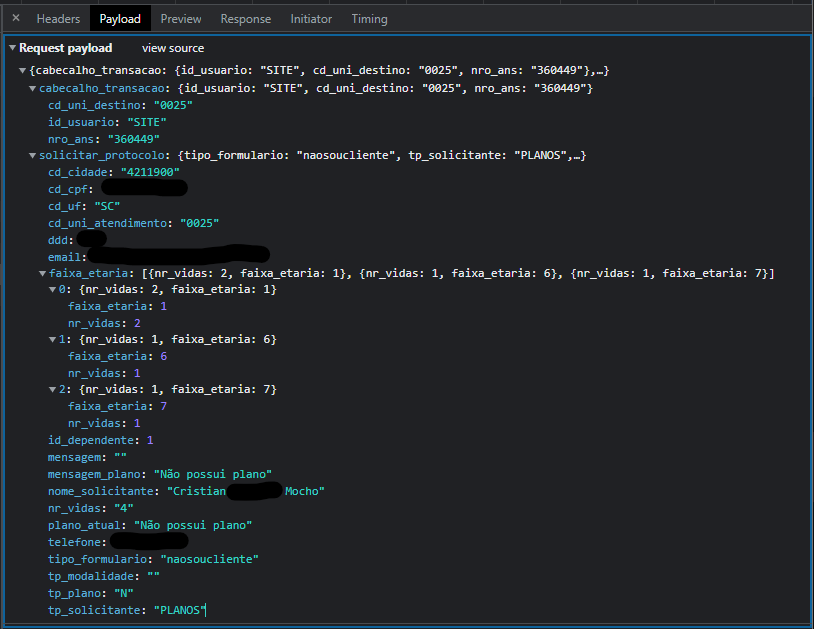Click the mensagem empty string row
The image size is (814, 629).
87,458
